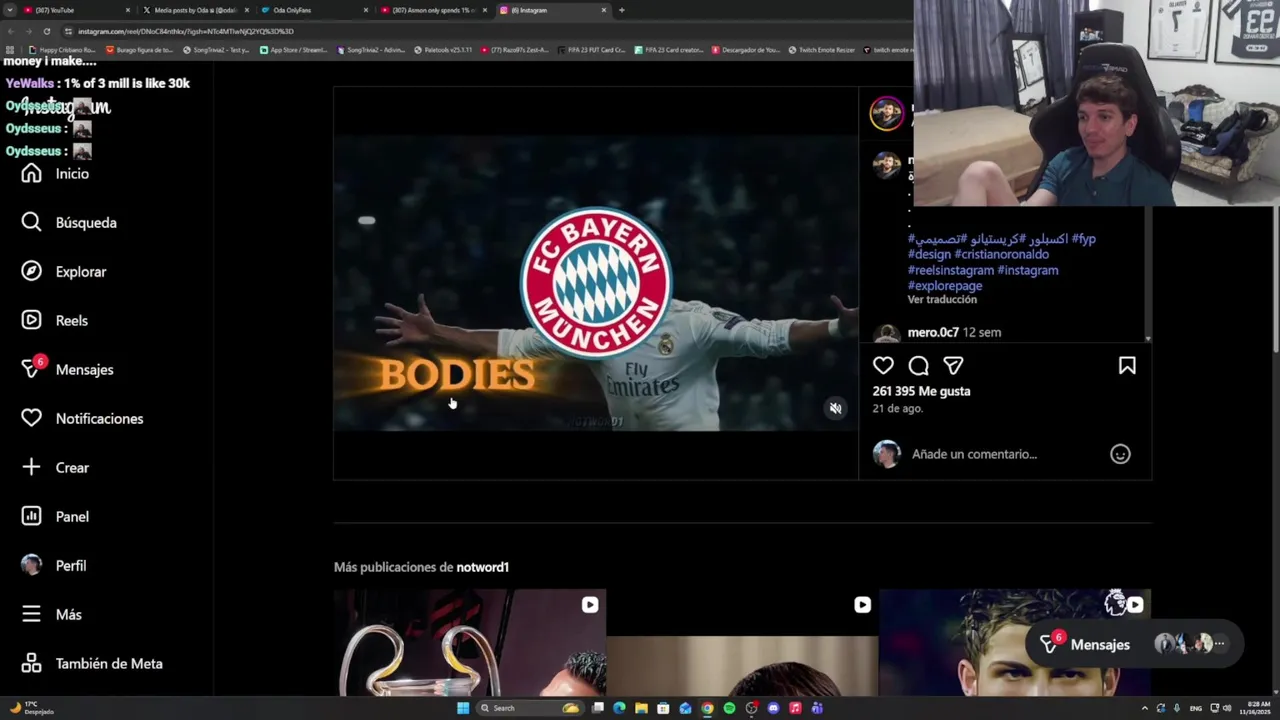Viewport: 1280px width, 720px height.
Task: Switch to Media posts by Oda tab
Action: point(195,10)
